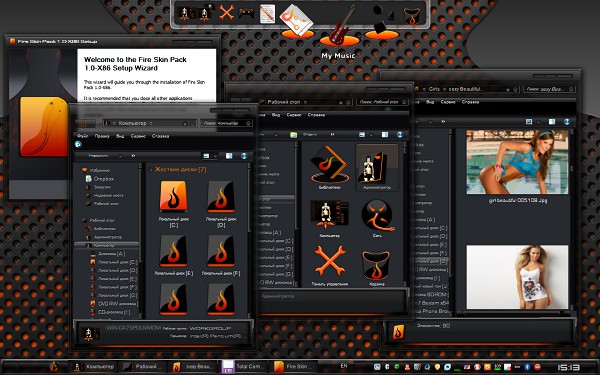Click the Fire Skin Pack setup window title bar

112,41
